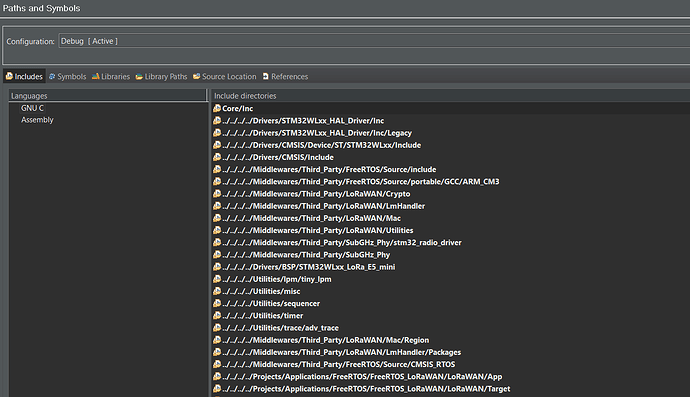Click folder icon of Utilities/misc entry
Image resolution: width=690 pixels, height=397 pixels.
point(217,291)
